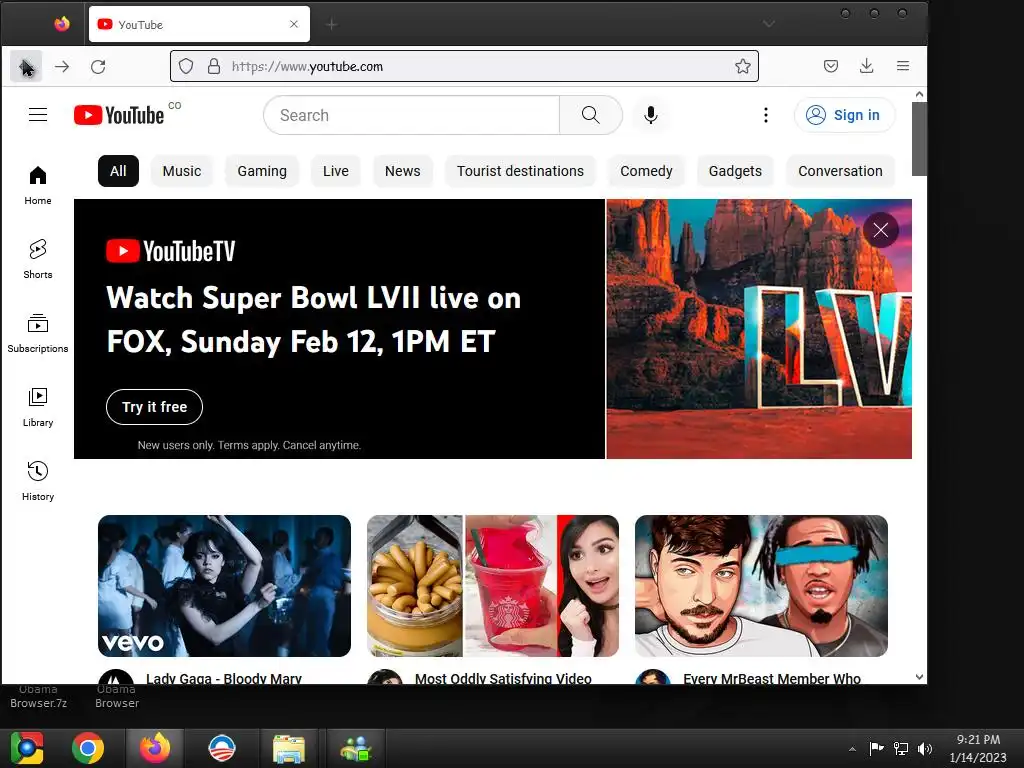Viewport: 1024px width, 768px height.
Task: Close the YouTube tab
Action: [294, 24]
